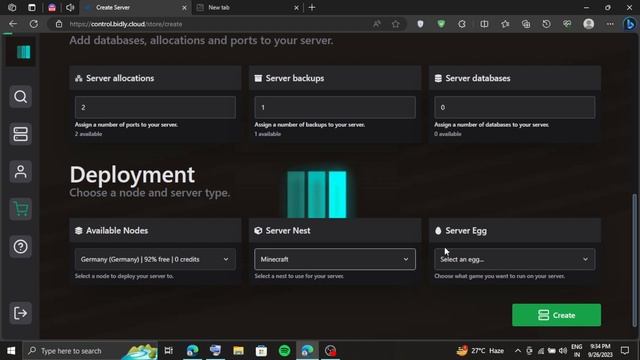The width and height of the screenshot is (640, 360).
Task: Toggle split screen icon in toolbar
Action: click(x=484, y=24)
